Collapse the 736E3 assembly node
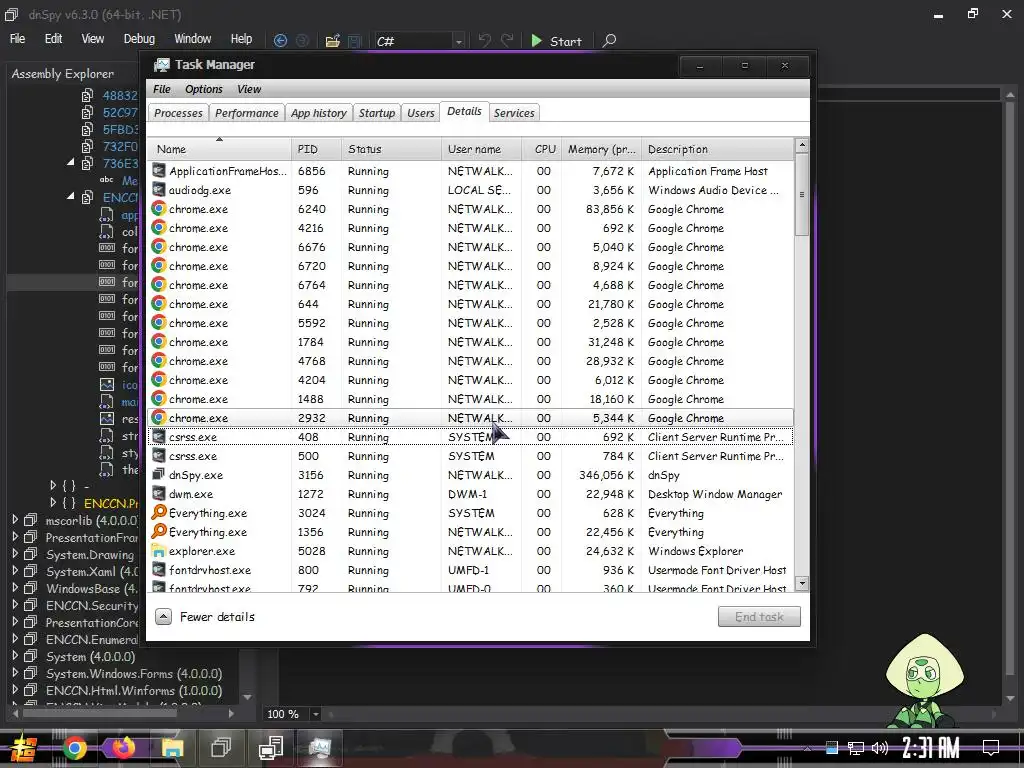This screenshot has height=768, width=1024. click(x=71, y=163)
